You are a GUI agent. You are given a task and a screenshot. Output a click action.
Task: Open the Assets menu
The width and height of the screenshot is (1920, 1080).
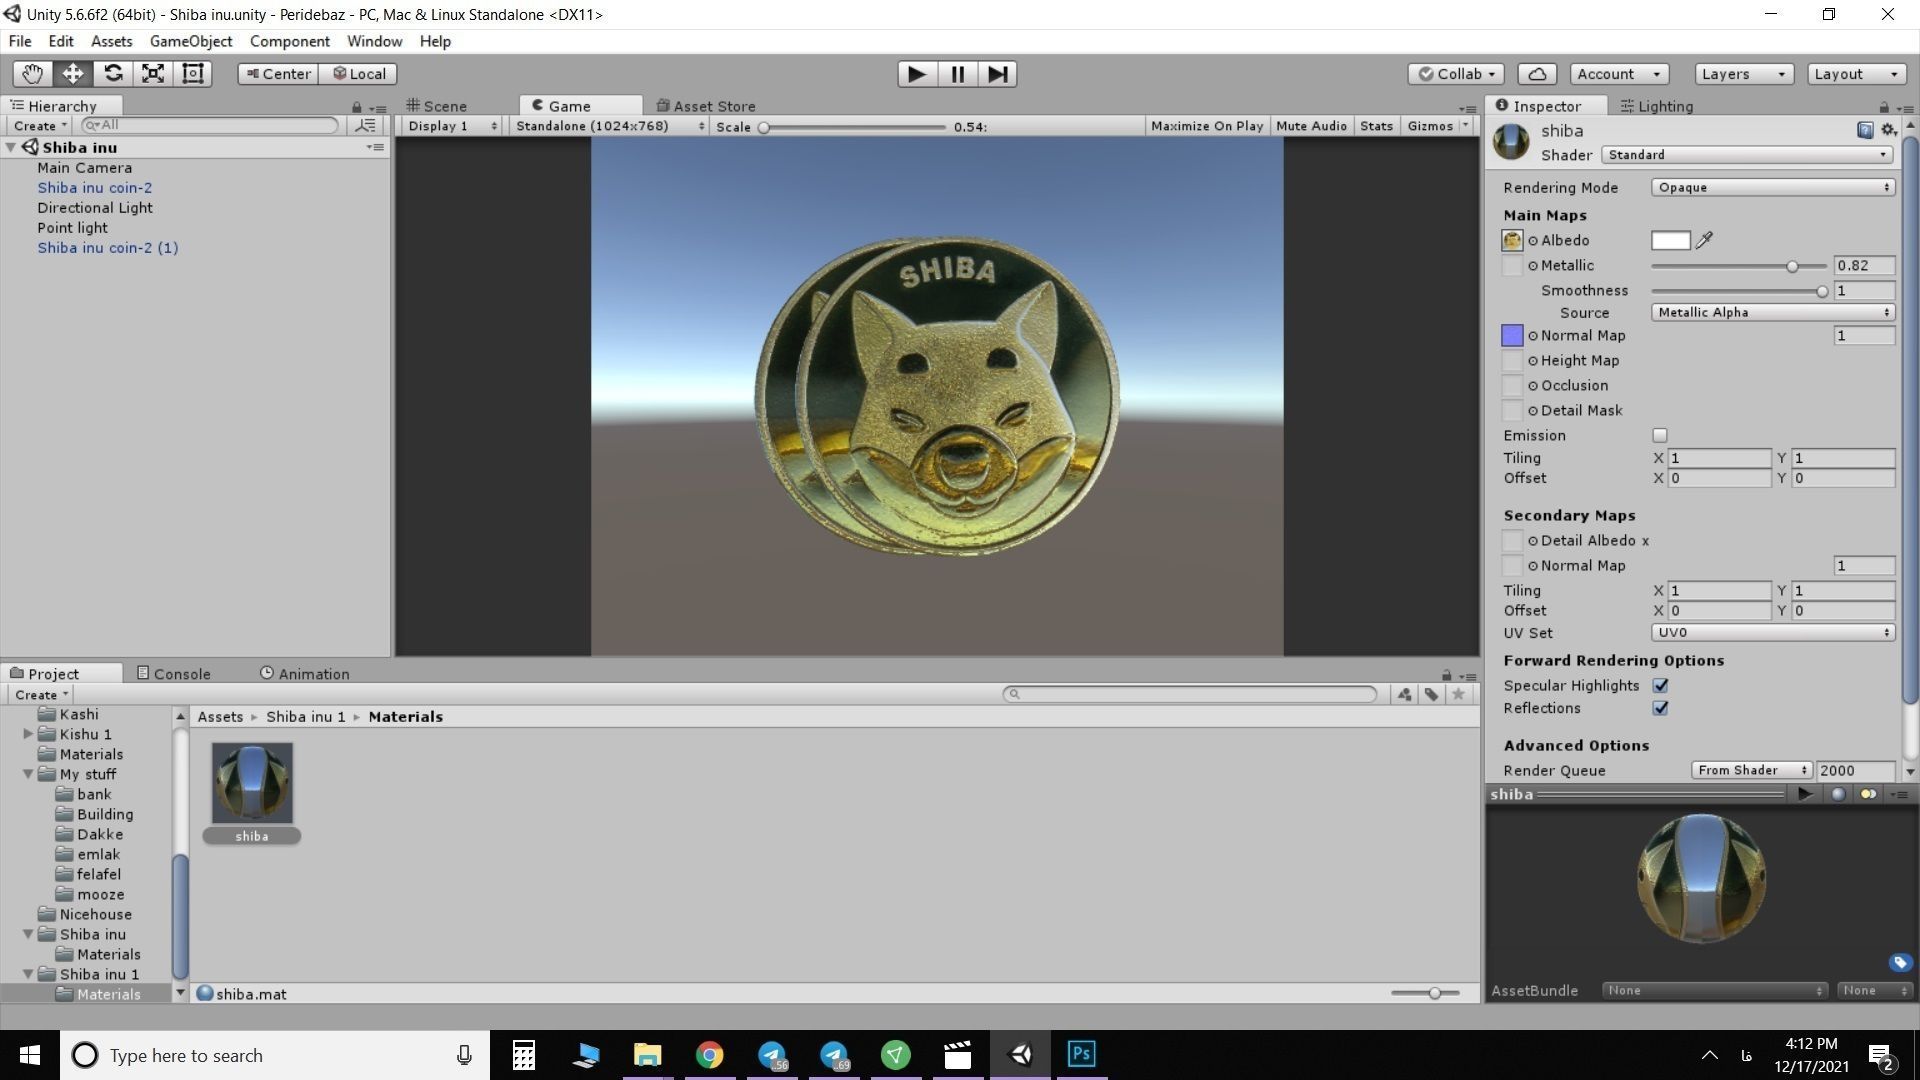(x=111, y=41)
